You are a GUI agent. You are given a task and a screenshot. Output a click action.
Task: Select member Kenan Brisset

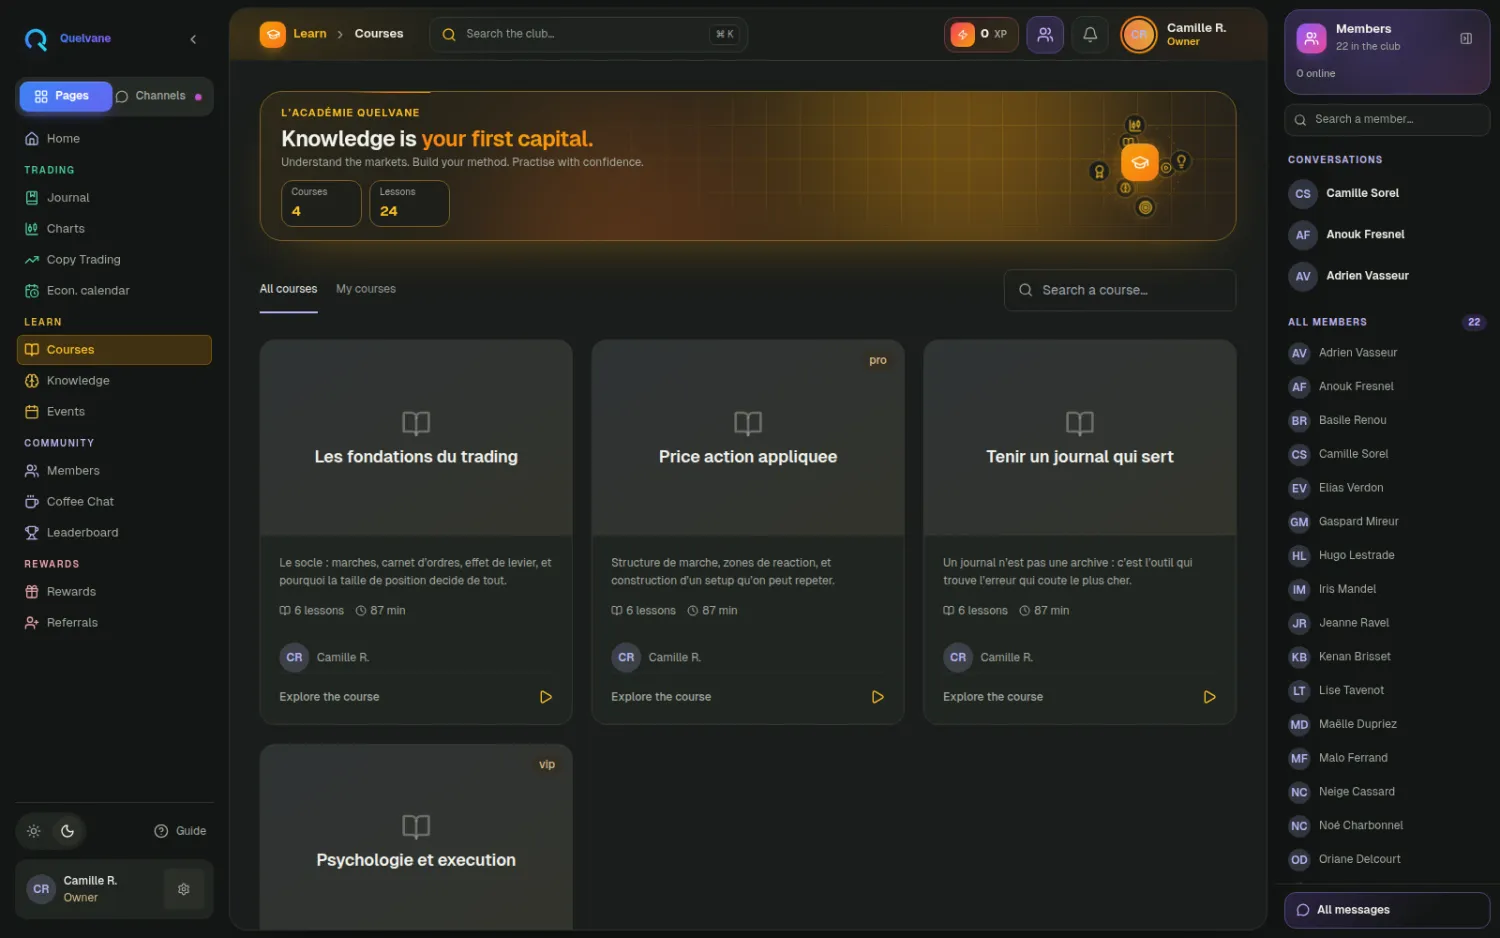coord(1387,657)
